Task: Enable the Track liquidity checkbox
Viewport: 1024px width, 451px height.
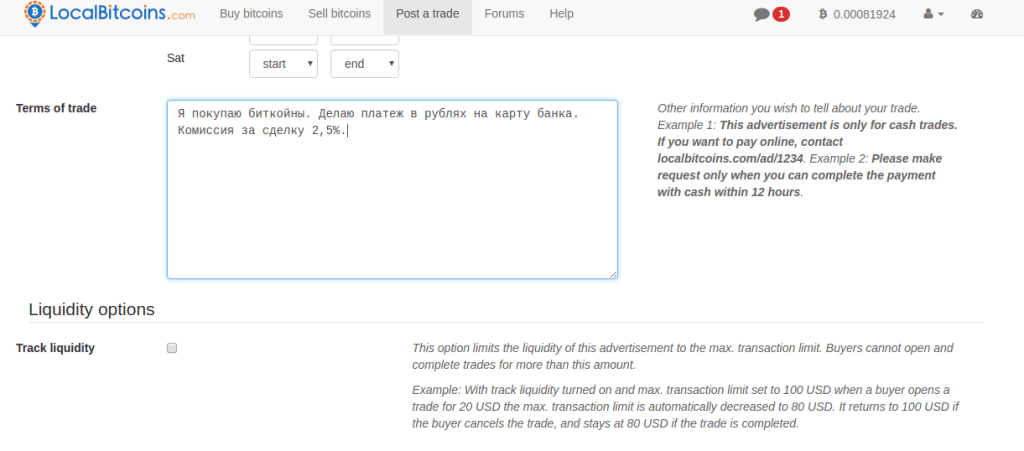Action: tap(172, 348)
